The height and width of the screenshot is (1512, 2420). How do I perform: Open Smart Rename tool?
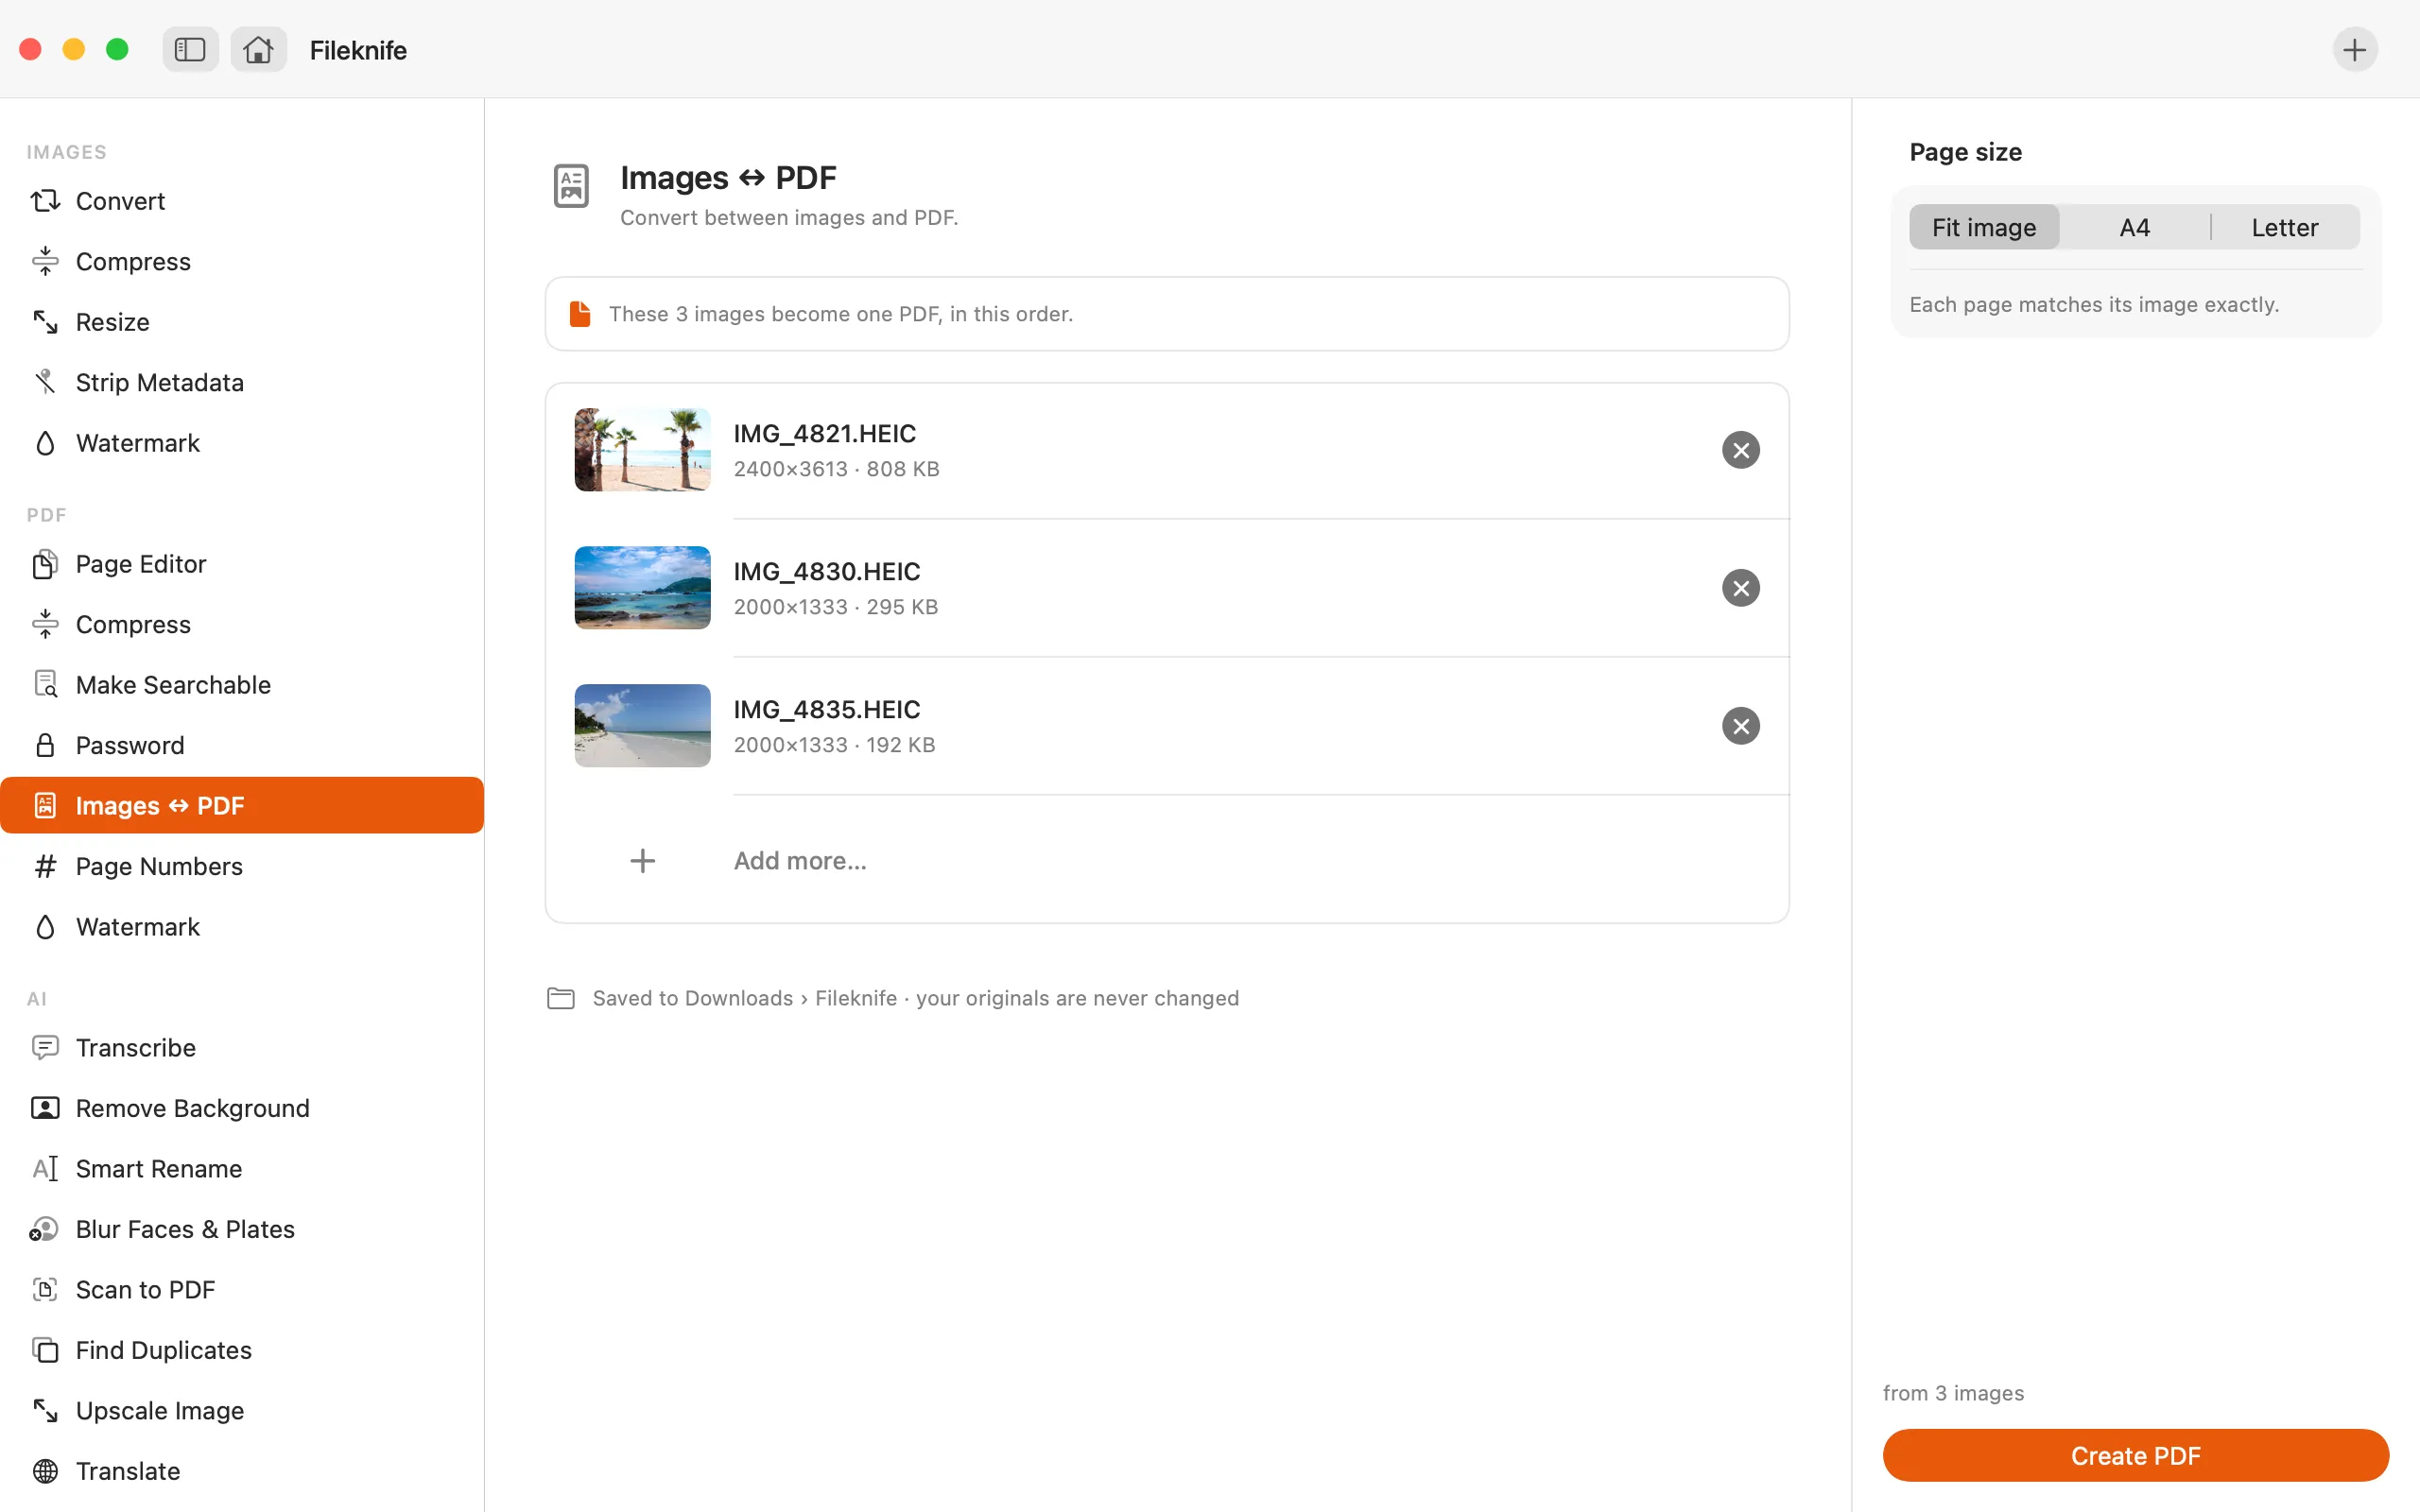(242, 1169)
